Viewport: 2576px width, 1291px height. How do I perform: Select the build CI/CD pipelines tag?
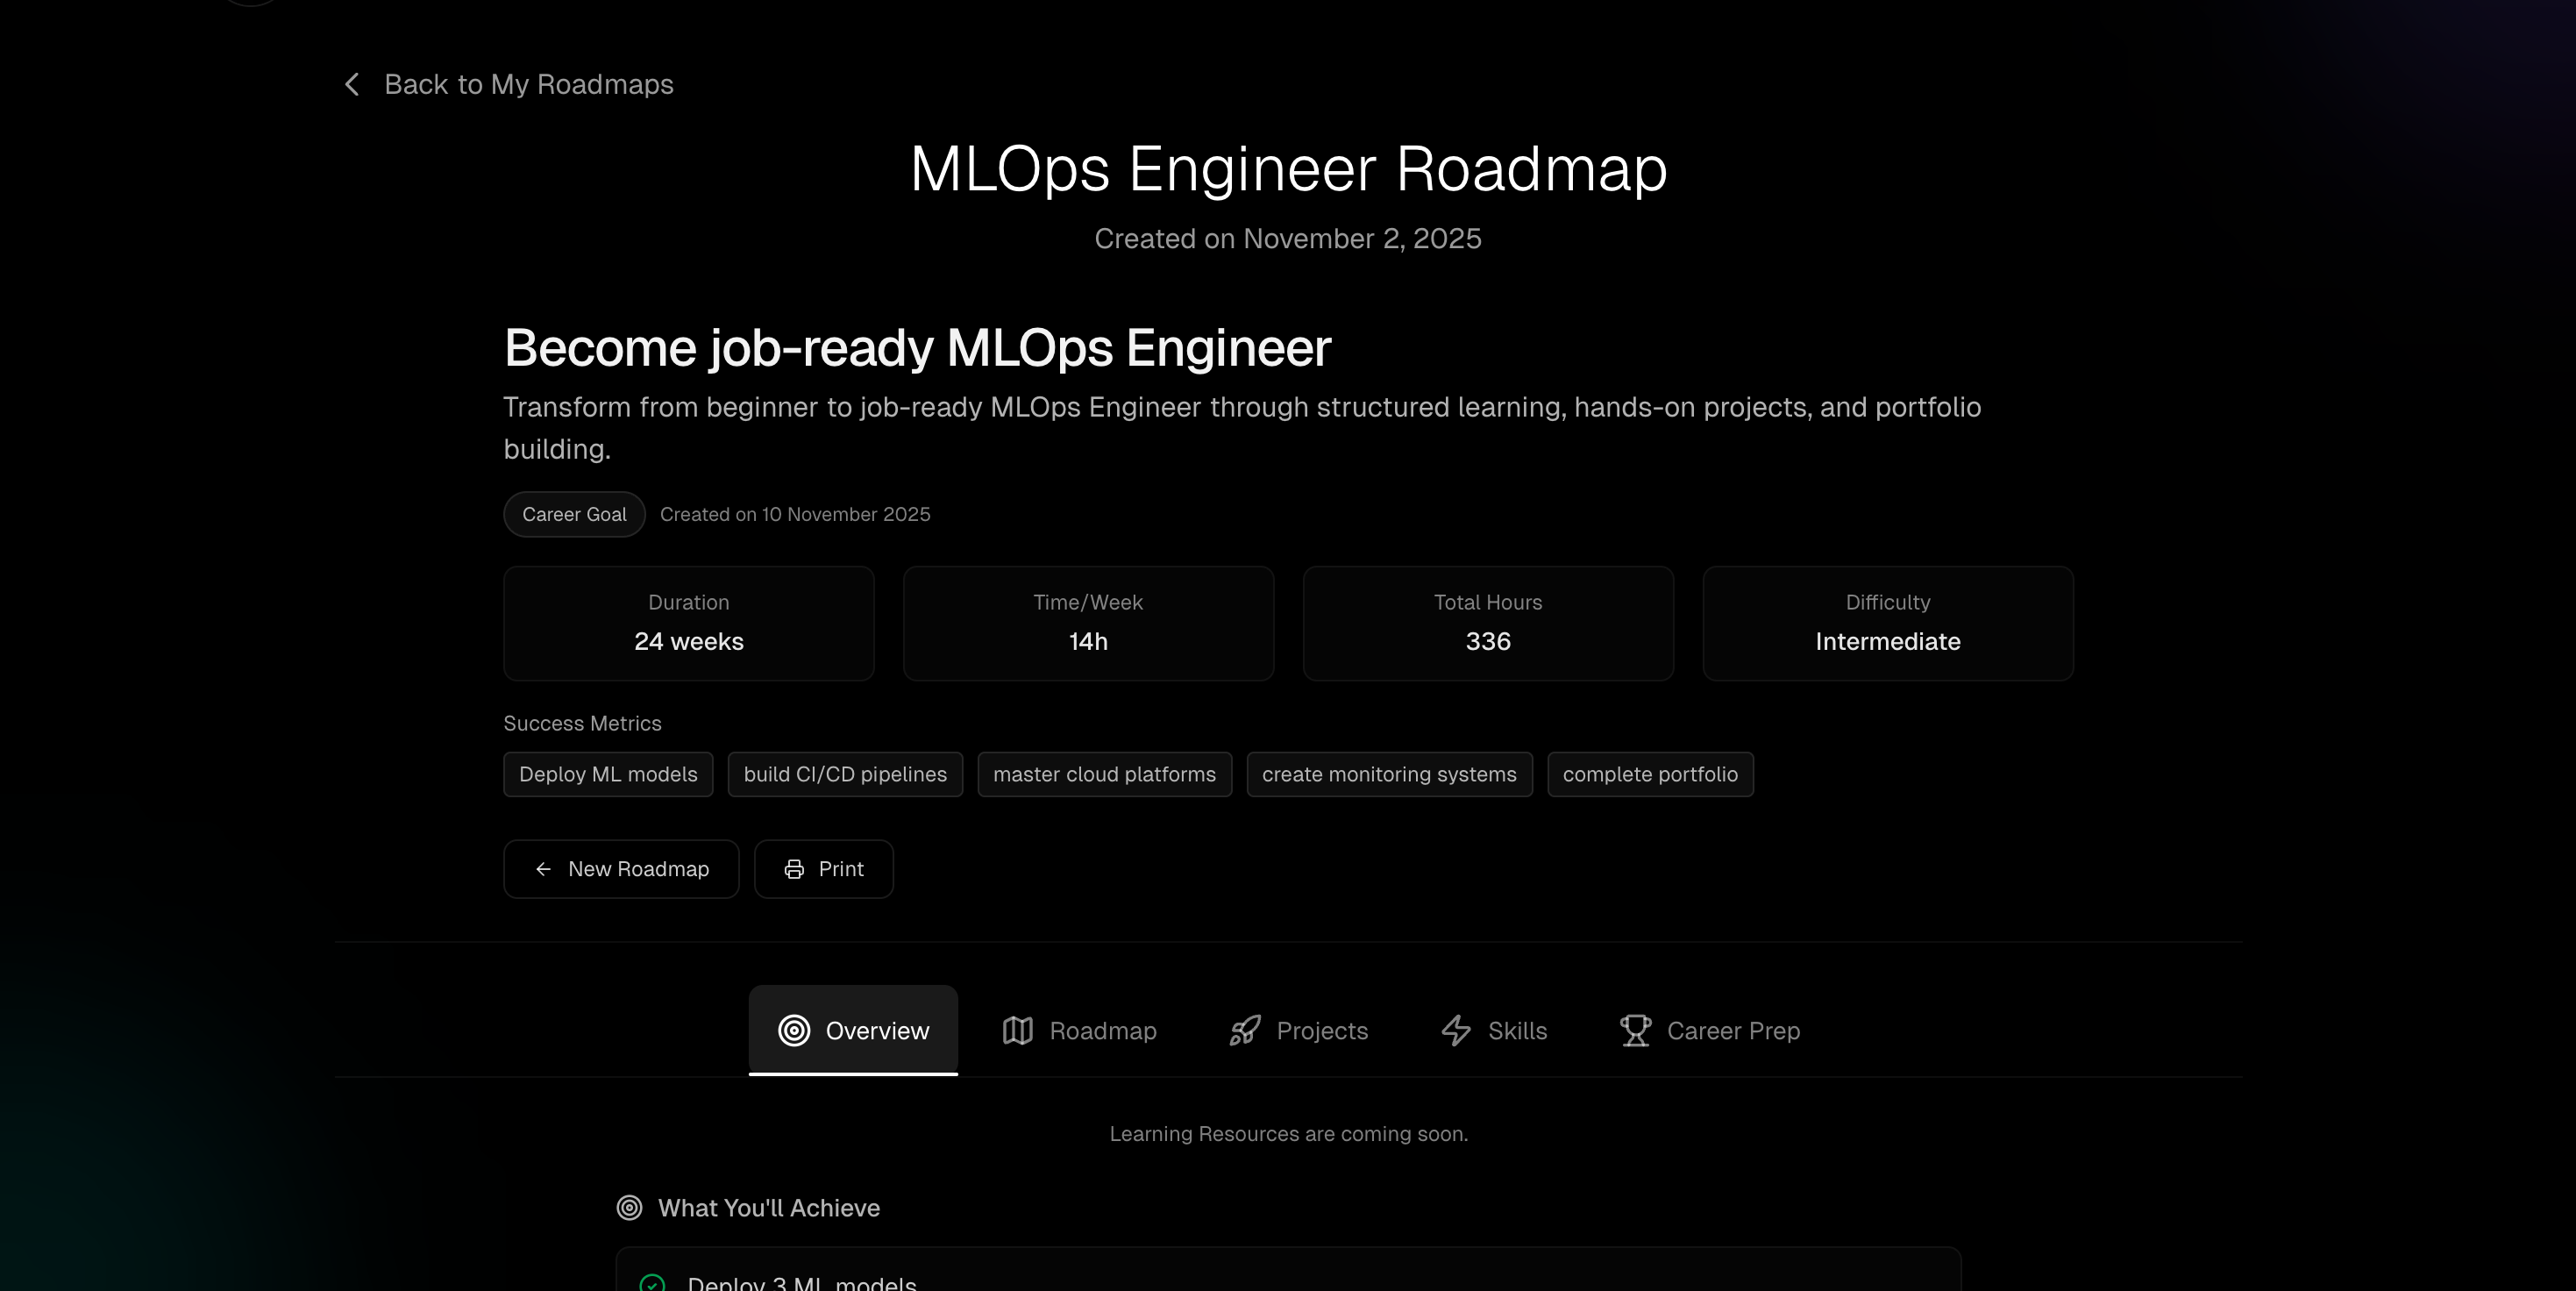845,775
